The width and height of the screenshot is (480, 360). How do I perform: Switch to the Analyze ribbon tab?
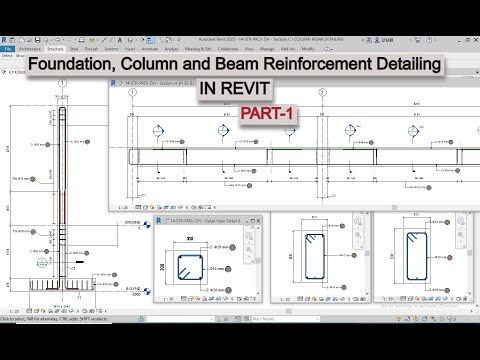pos(171,49)
